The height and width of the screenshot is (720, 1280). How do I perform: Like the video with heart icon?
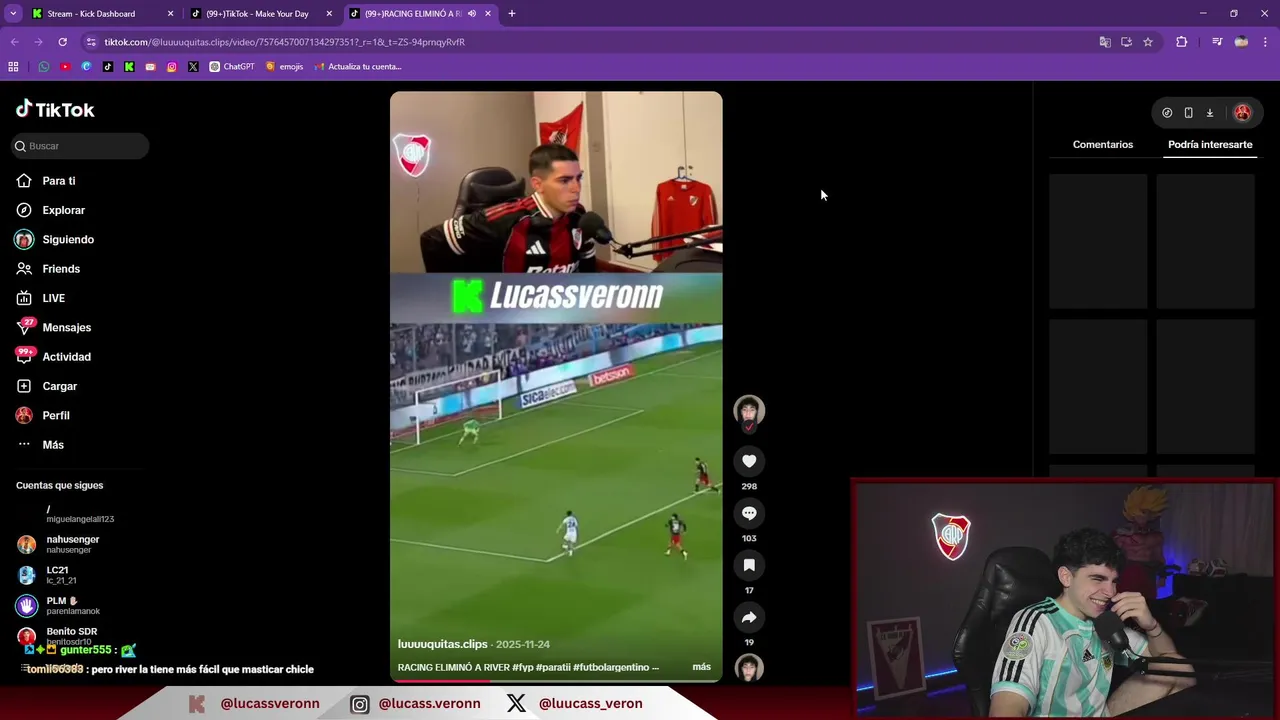point(749,461)
